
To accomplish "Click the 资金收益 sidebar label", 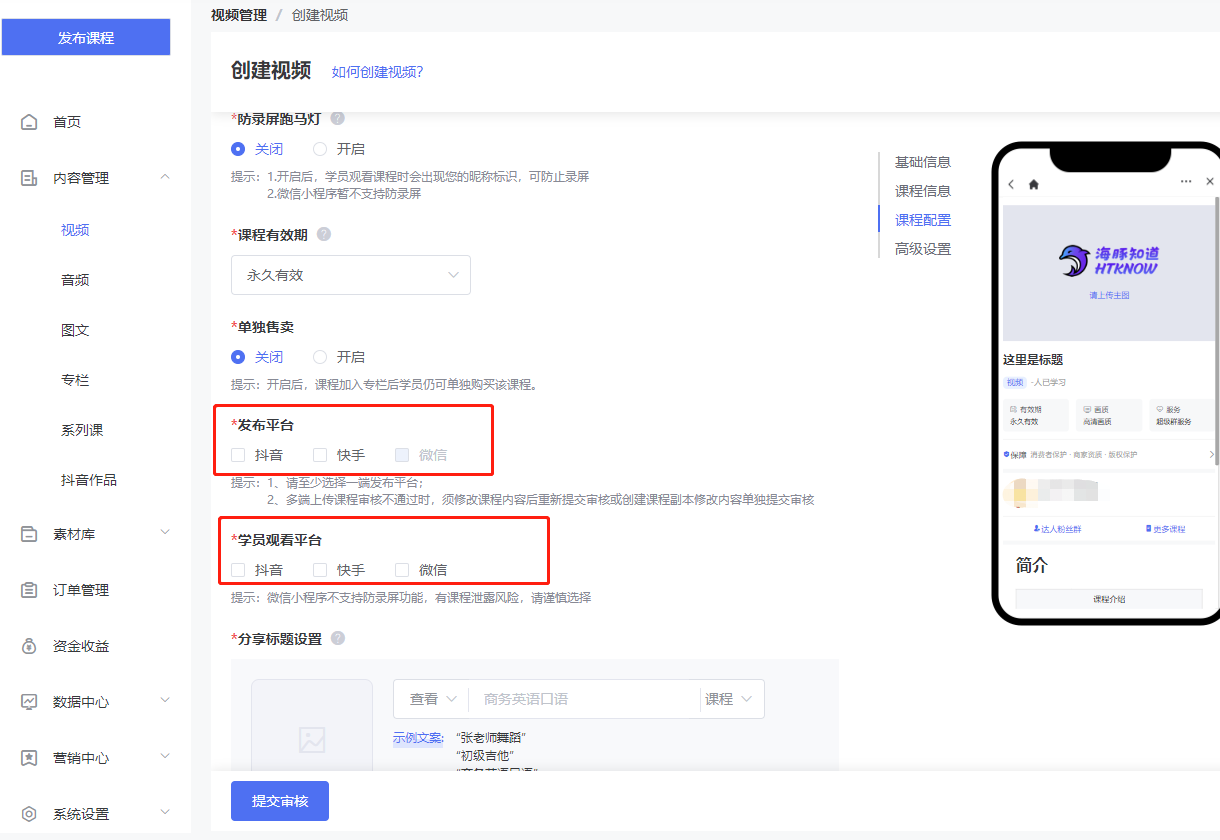I will coord(81,646).
